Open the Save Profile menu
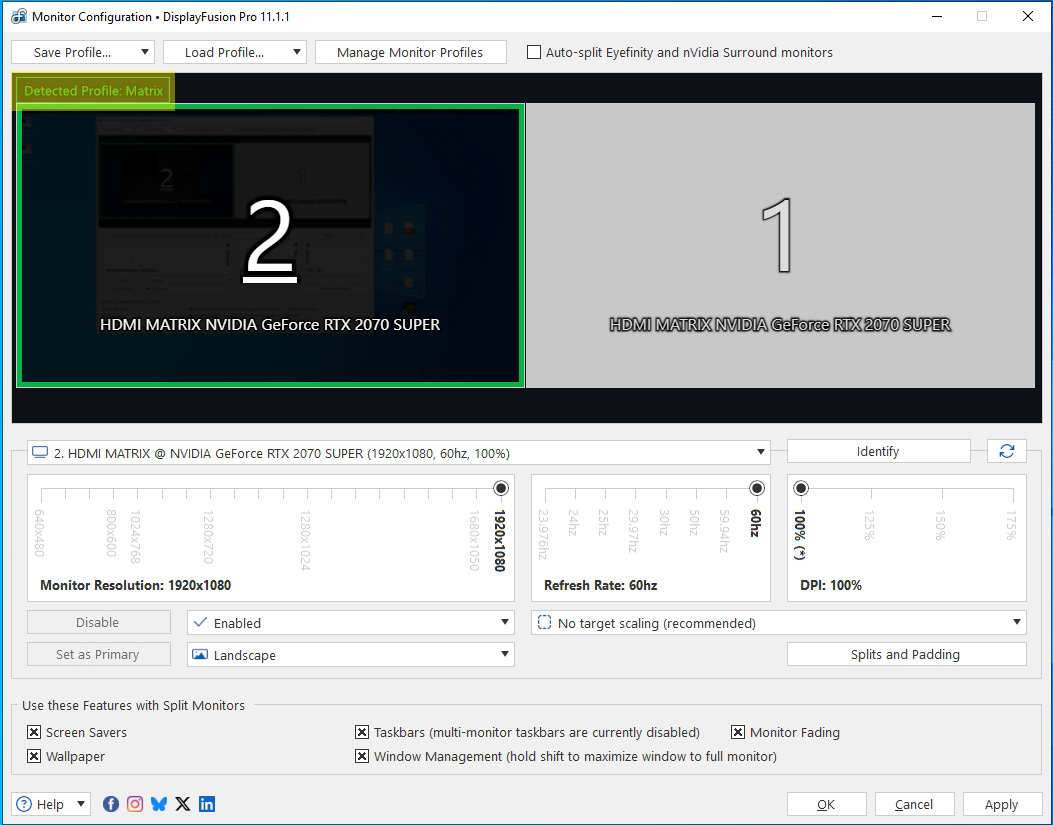Screen dimensions: 1053x825 (x=83, y=52)
